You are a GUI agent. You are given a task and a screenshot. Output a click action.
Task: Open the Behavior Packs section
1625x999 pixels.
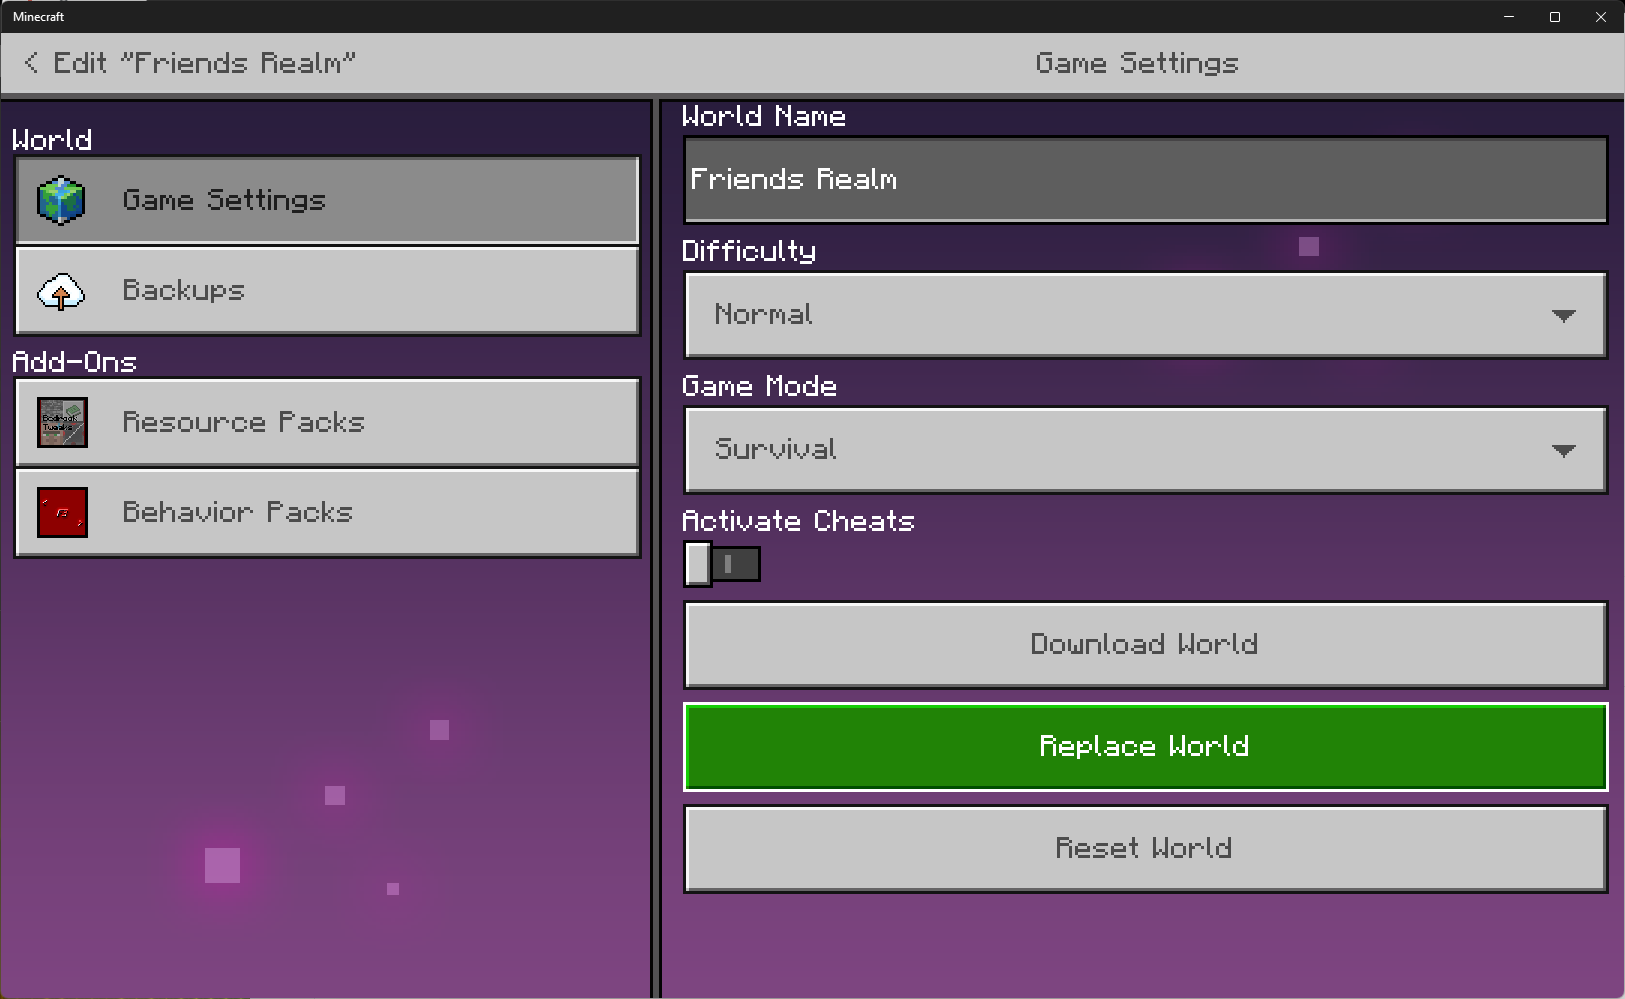click(327, 512)
